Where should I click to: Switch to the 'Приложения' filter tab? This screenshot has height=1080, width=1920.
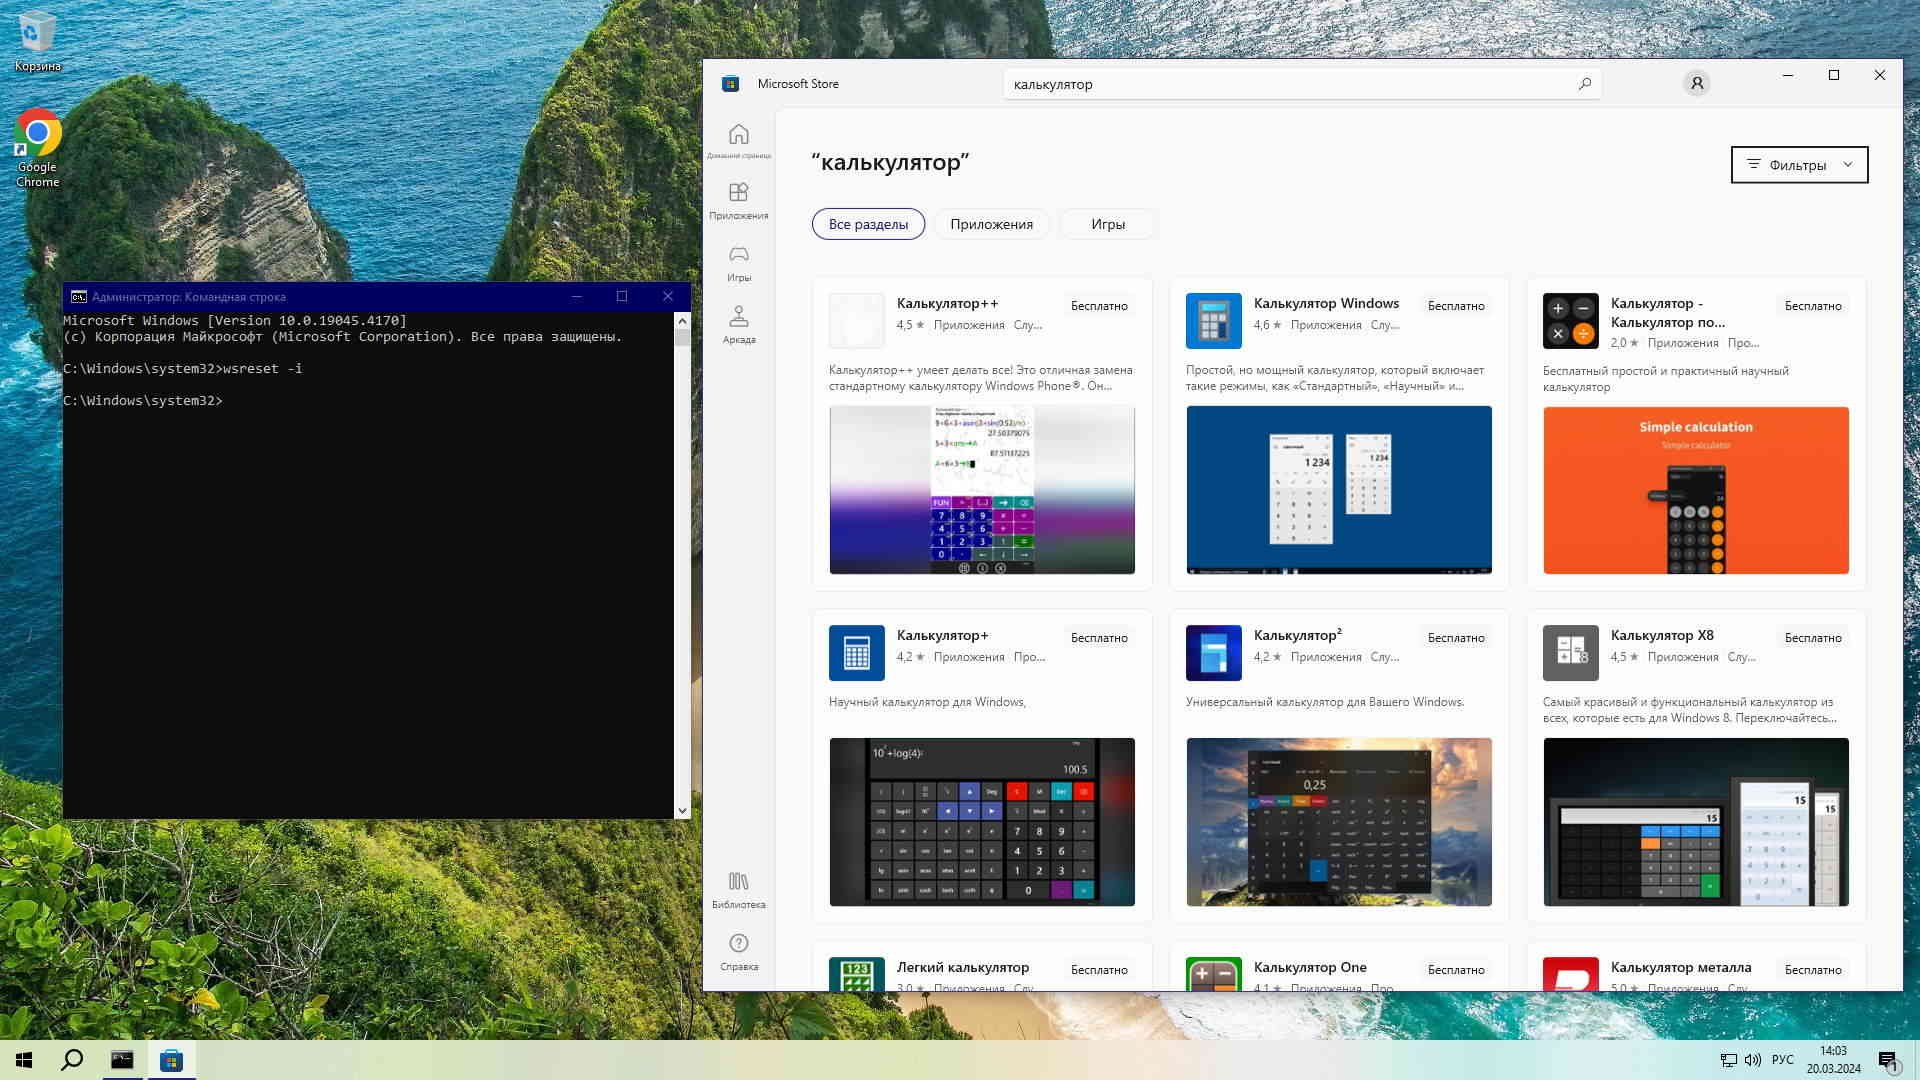tap(991, 224)
